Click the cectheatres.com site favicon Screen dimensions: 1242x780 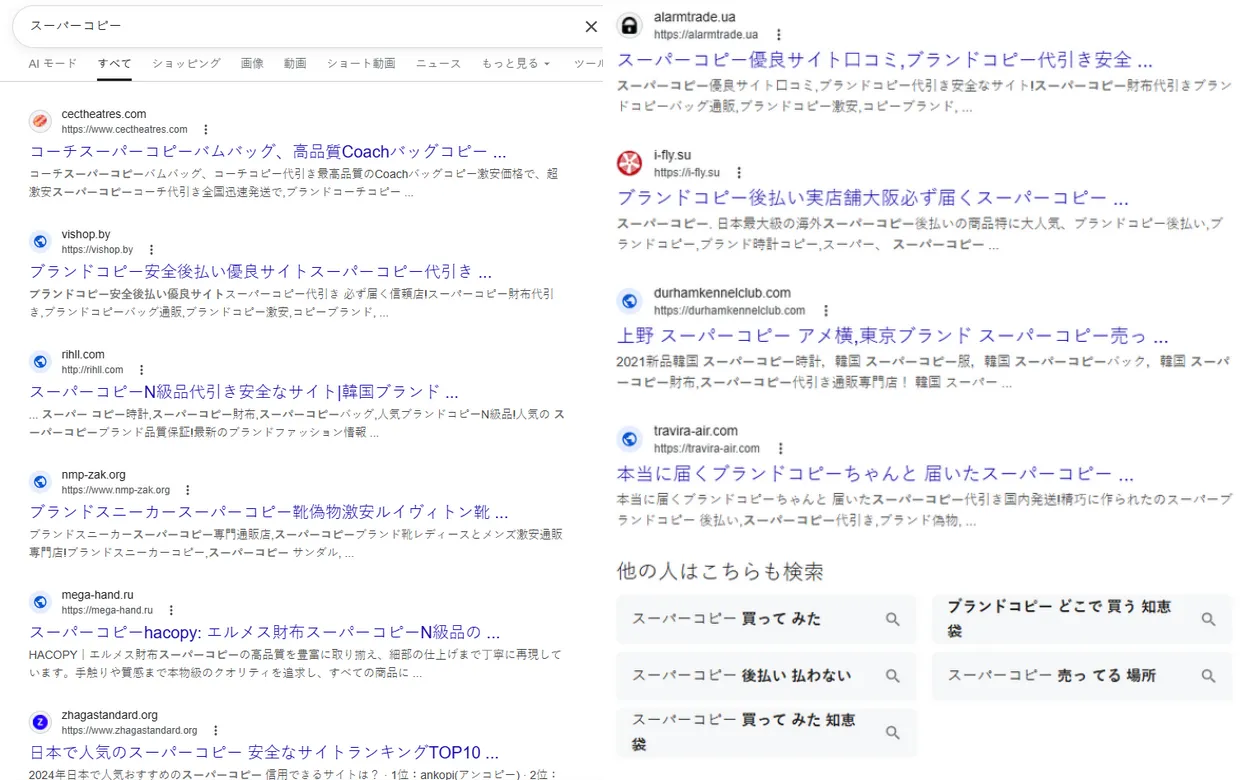pyautogui.click(x=40, y=121)
